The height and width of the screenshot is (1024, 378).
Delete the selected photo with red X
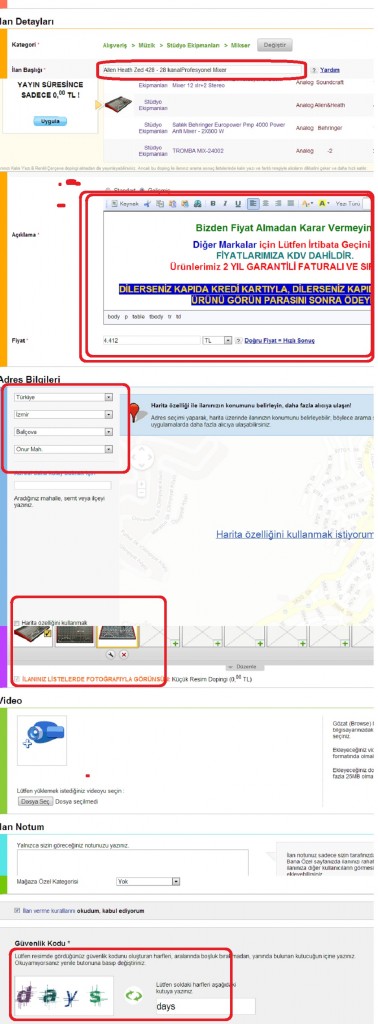[x=124, y=654]
